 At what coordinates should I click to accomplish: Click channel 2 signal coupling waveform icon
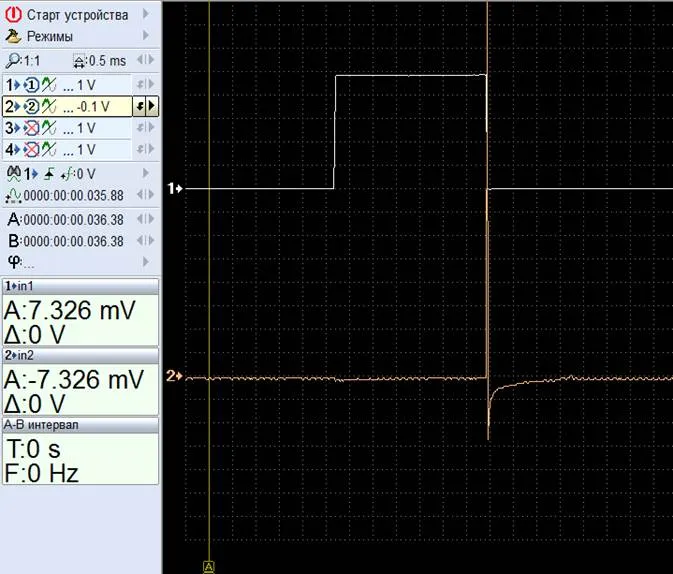(49, 106)
